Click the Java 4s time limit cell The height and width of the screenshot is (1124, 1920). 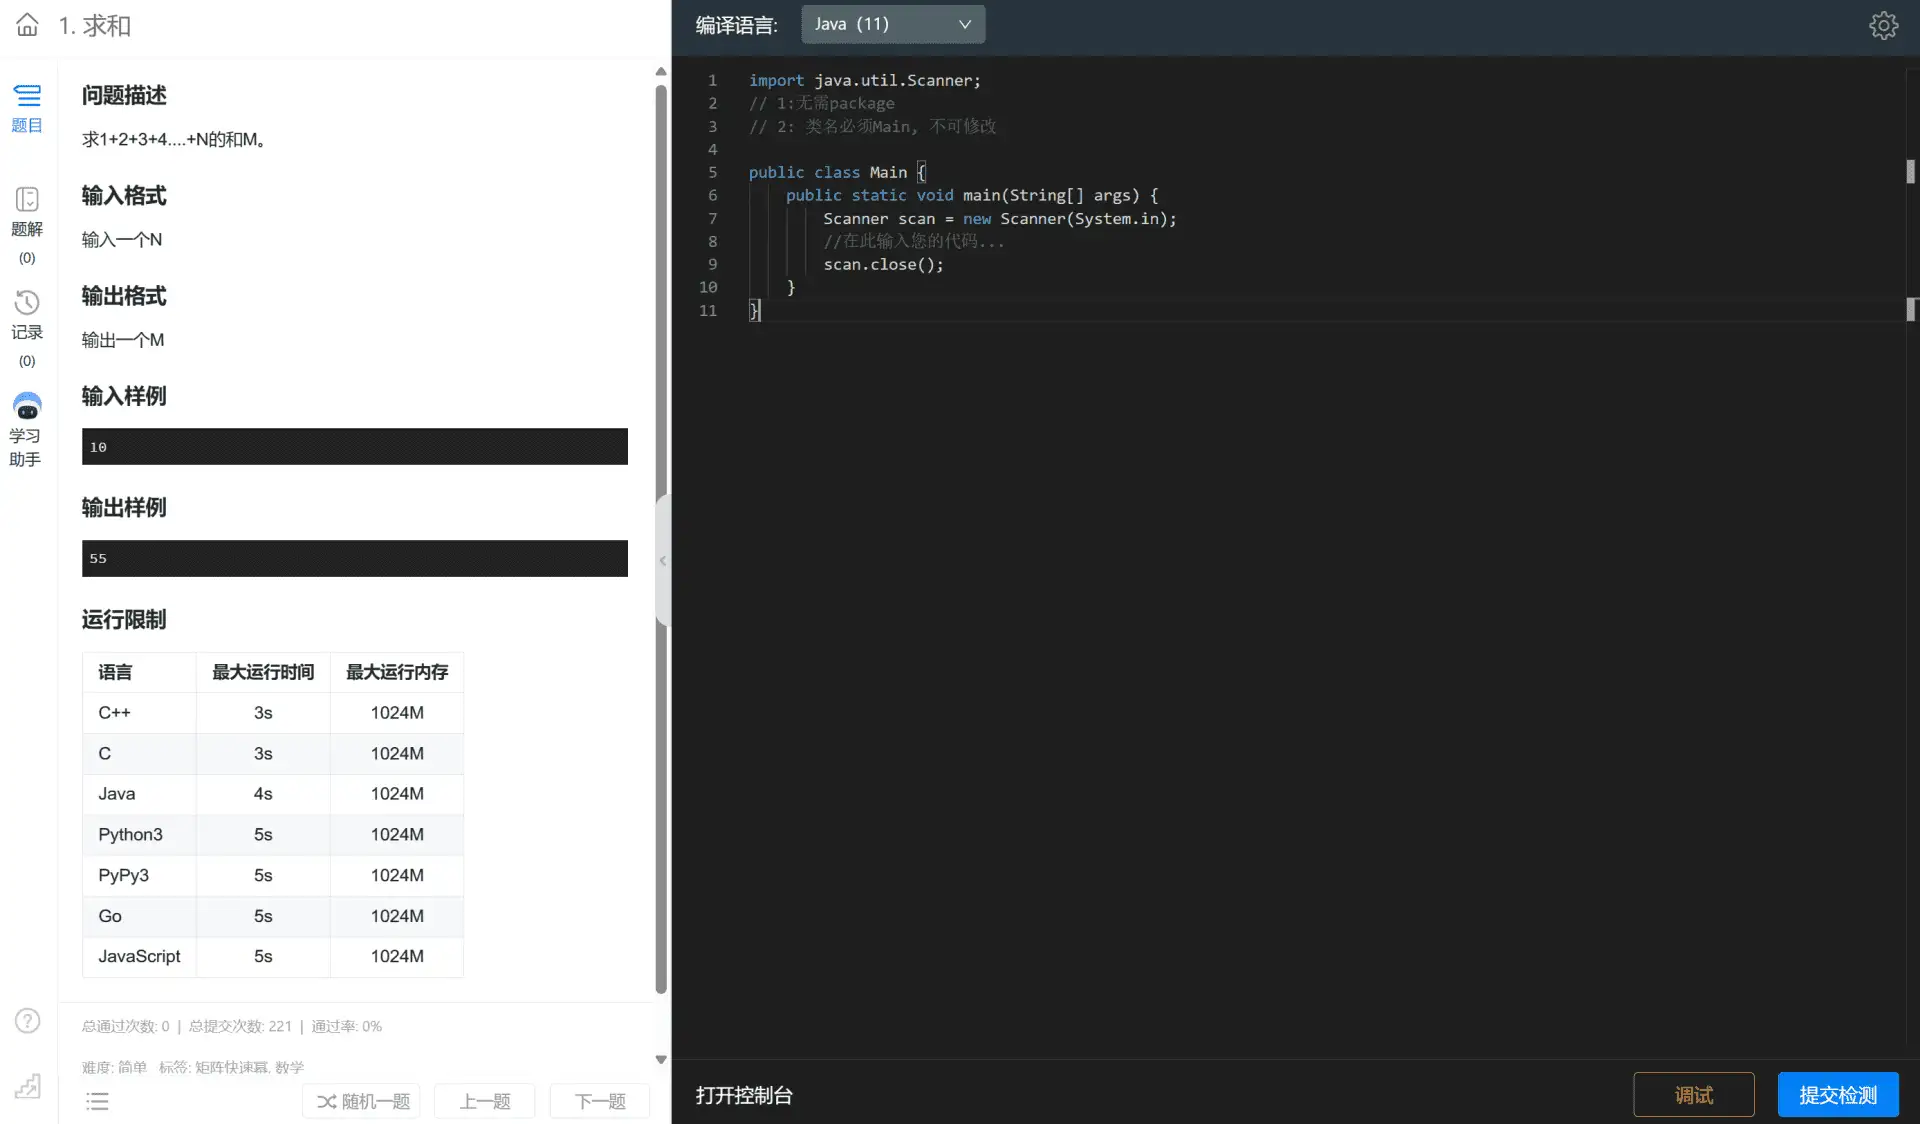(263, 794)
